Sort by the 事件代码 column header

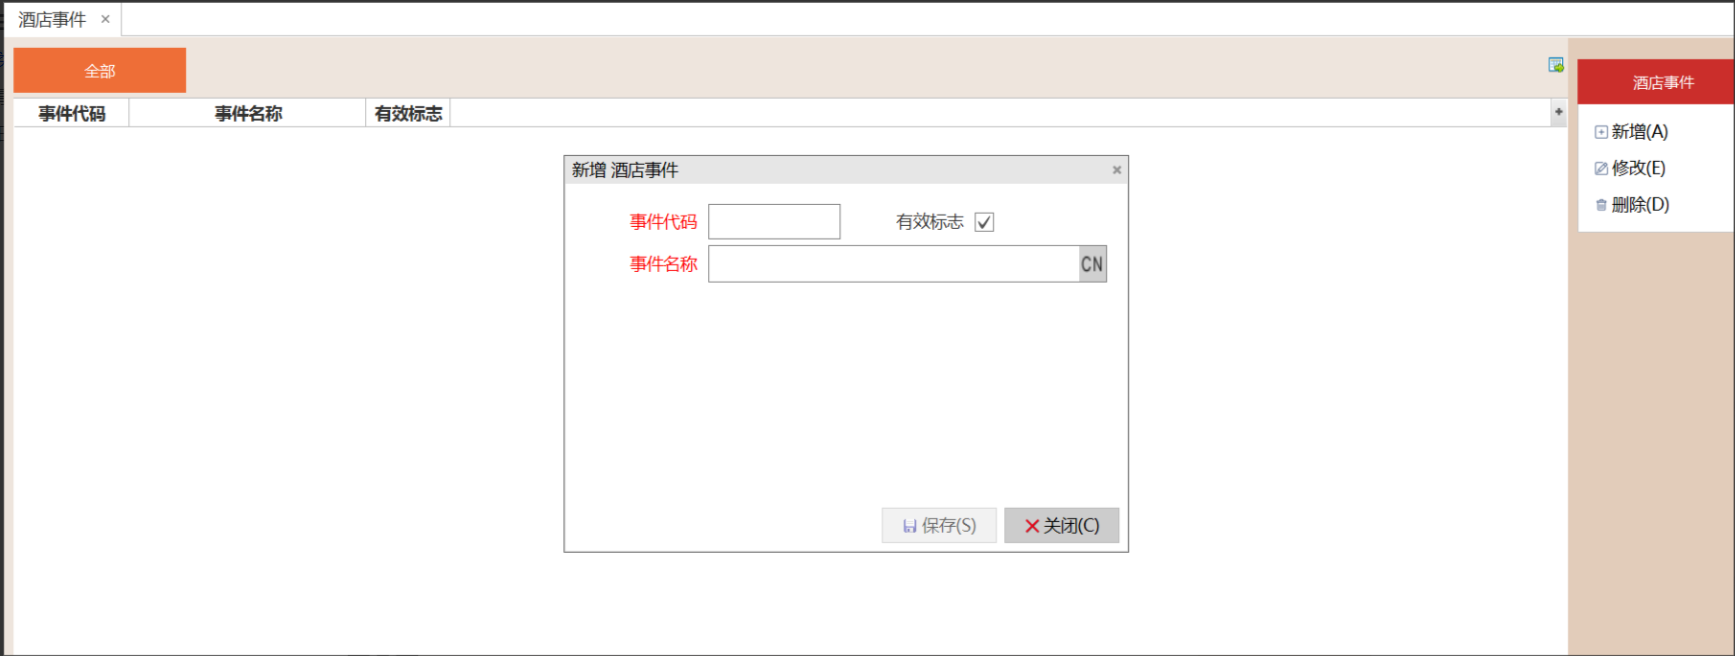[71, 114]
